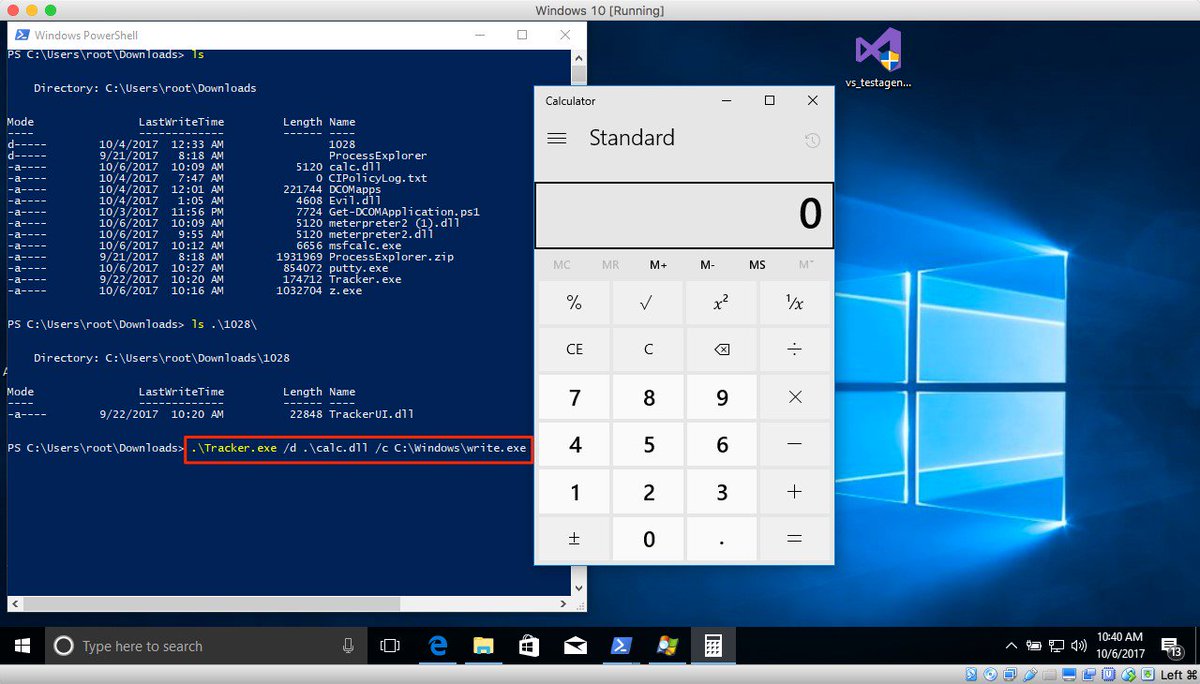The height and width of the screenshot is (684, 1200).
Task: Click Get-DCOMApplication.ps1 in the PowerShell listing
Action: [404, 212]
